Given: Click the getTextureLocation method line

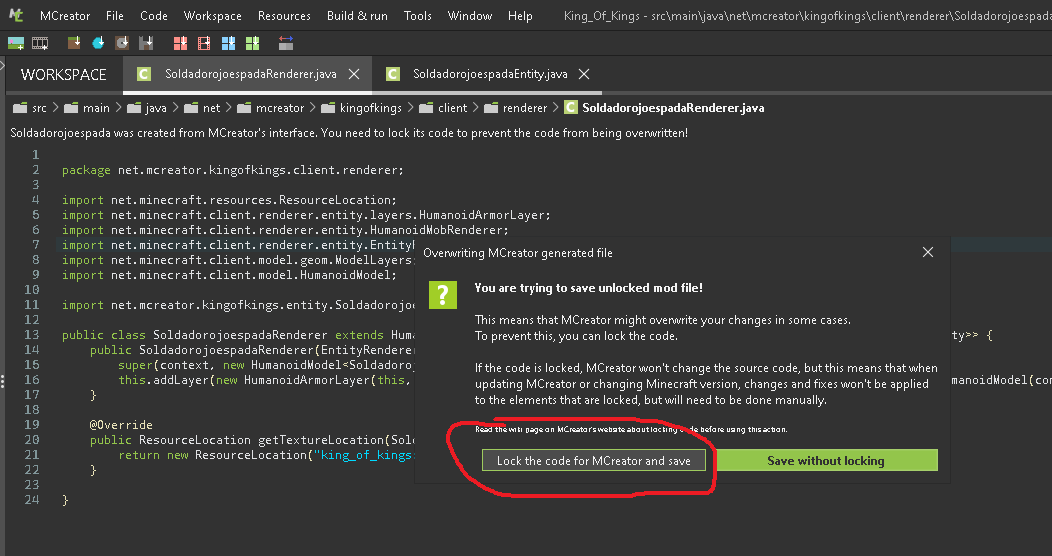Looking at the screenshot, I should click(x=252, y=440).
